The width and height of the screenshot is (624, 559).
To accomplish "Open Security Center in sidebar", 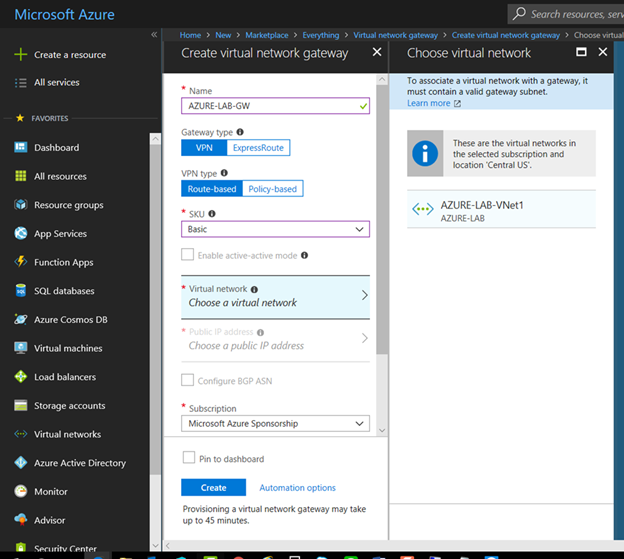I will (65, 548).
